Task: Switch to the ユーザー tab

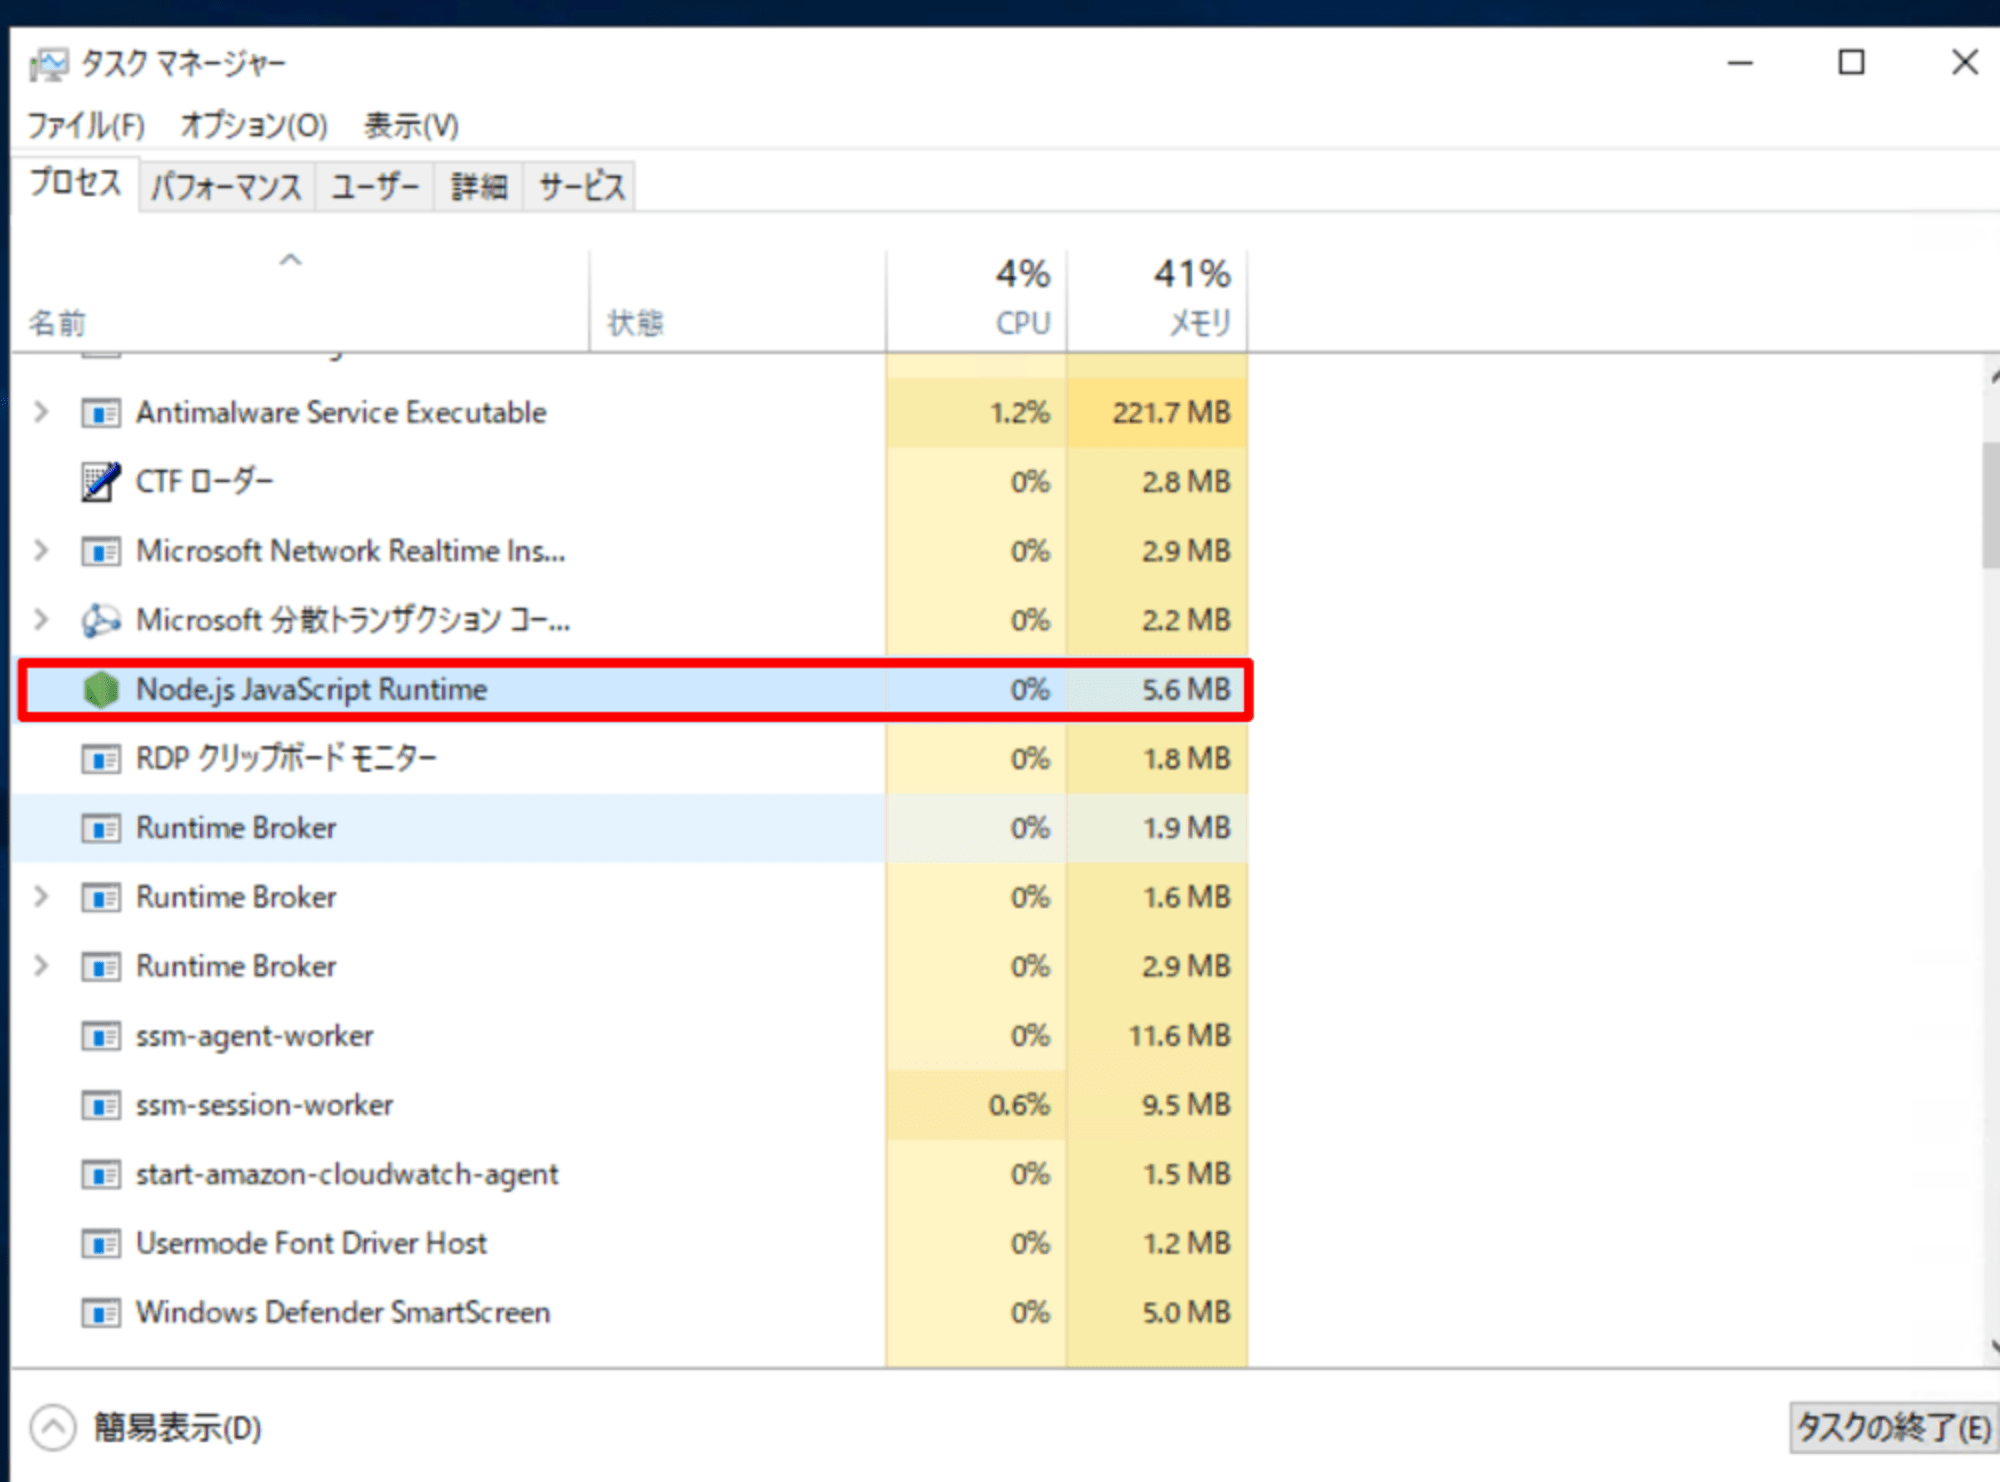Action: [375, 187]
